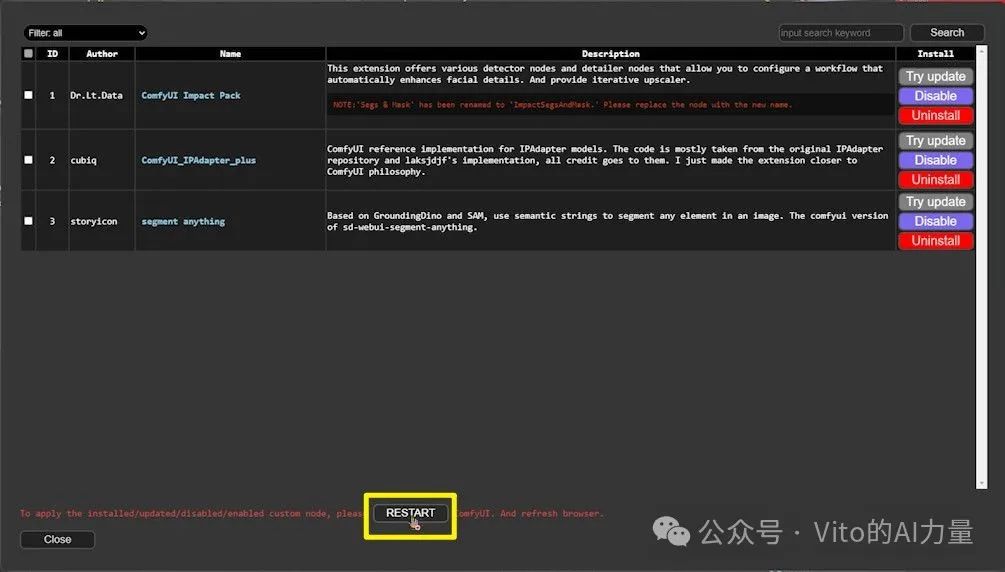
Task: Close the custom nodes manager dialog
Action: coord(58,539)
